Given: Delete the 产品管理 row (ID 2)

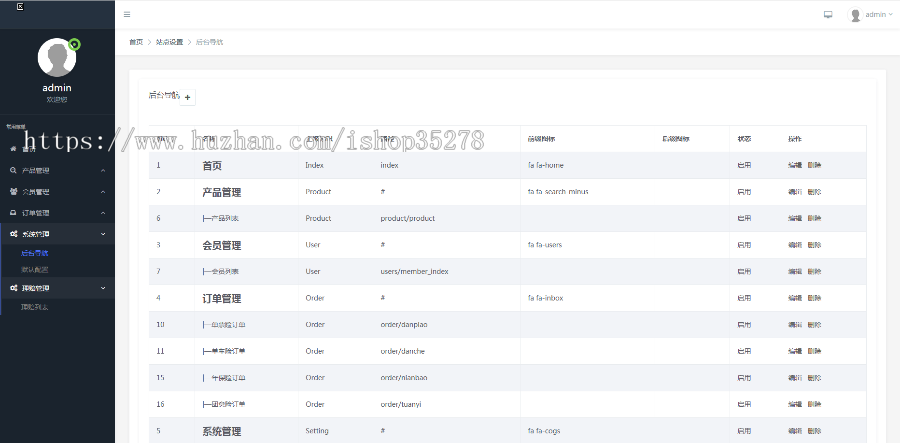Looking at the screenshot, I should tap(814, 192).
